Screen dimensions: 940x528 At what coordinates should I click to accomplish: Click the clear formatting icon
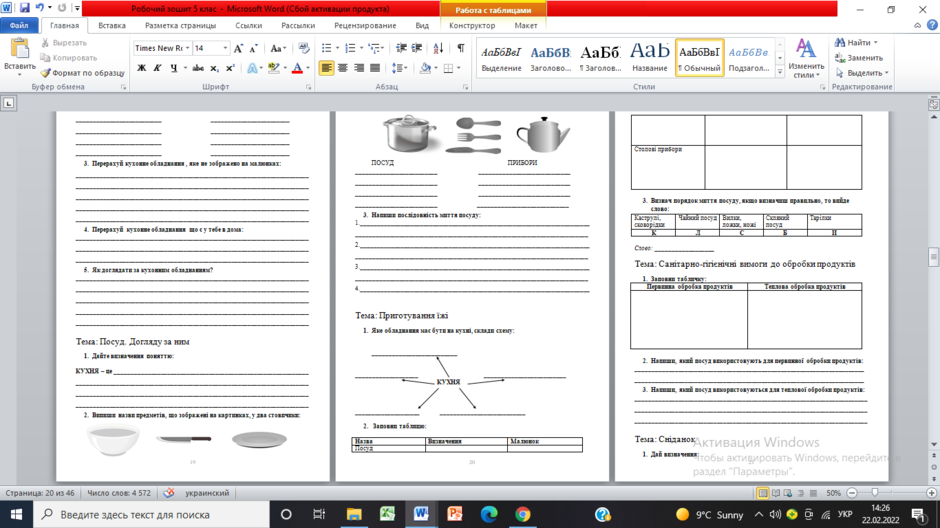[x=304, y=48]
